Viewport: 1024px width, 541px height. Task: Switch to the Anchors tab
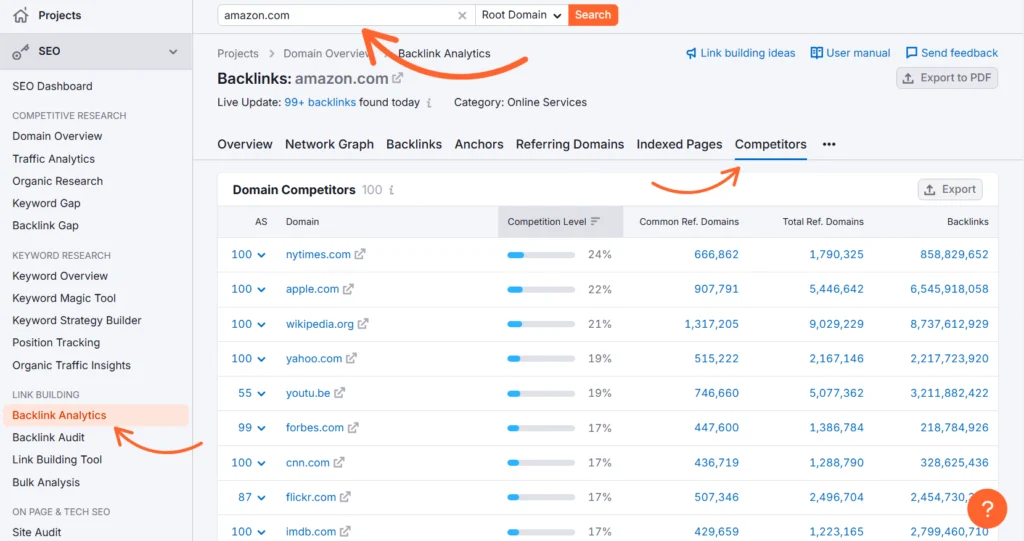click(479, 144)
